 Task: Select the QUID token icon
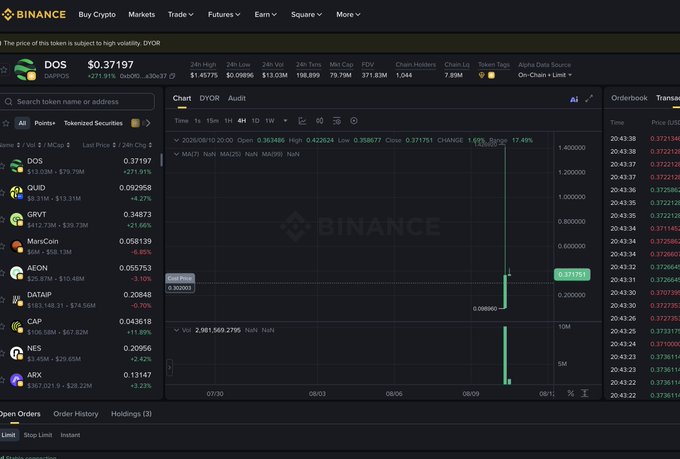[16, 193]
